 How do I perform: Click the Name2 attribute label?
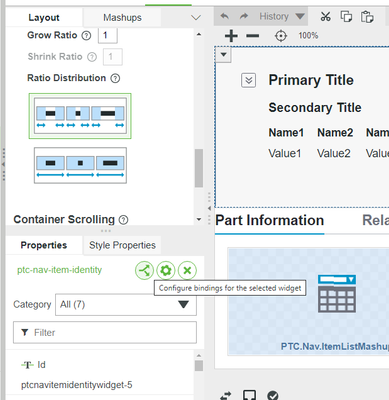[x=335, y=133]
